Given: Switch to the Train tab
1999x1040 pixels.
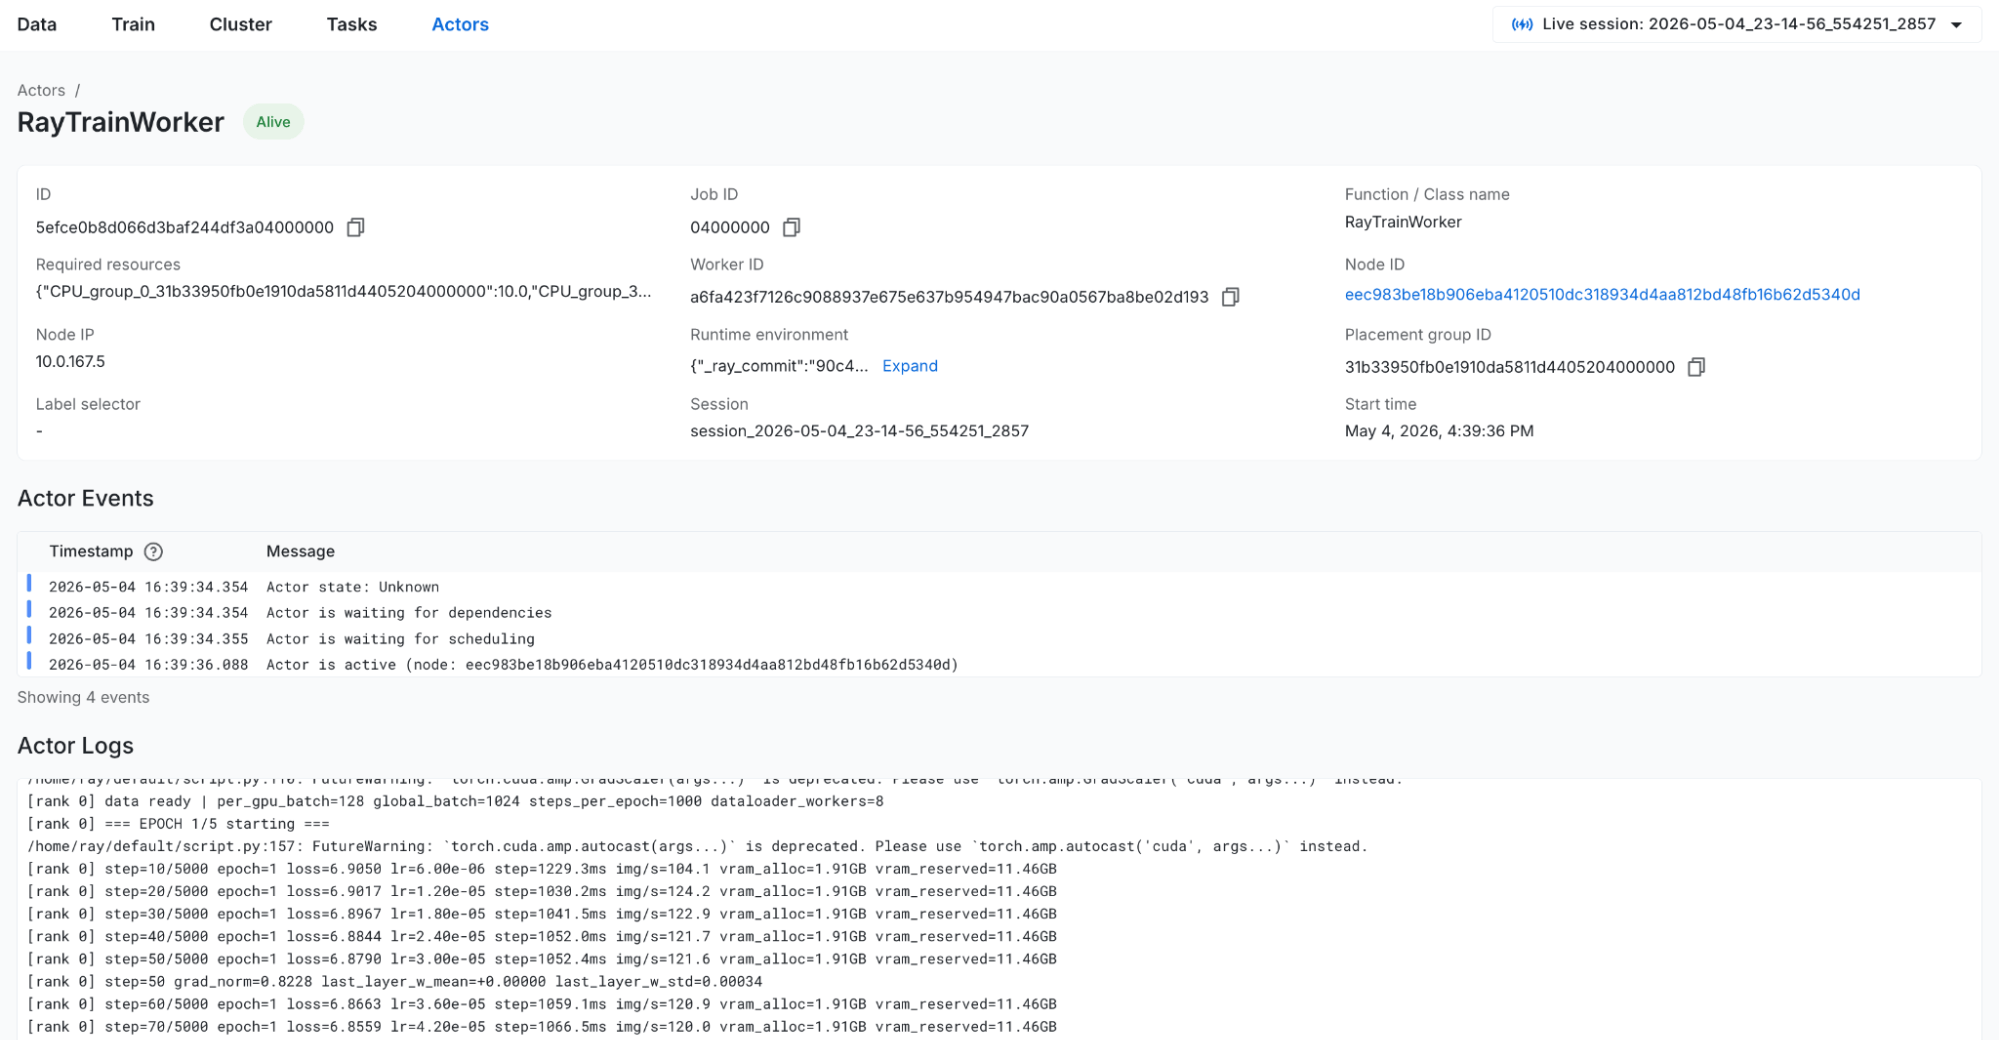Looking at the screenshot, I should click(x=133, y=25).
